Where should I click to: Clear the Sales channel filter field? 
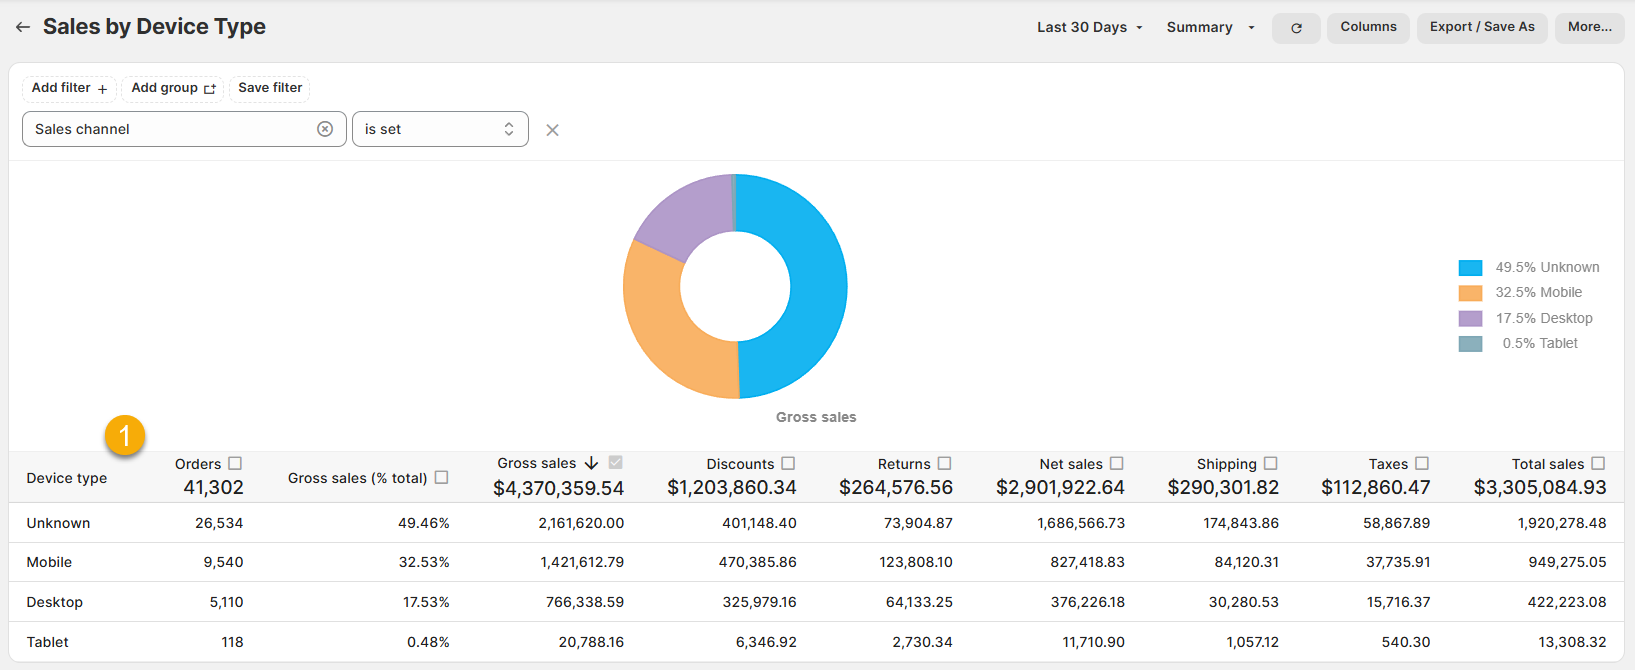(325, 129)
